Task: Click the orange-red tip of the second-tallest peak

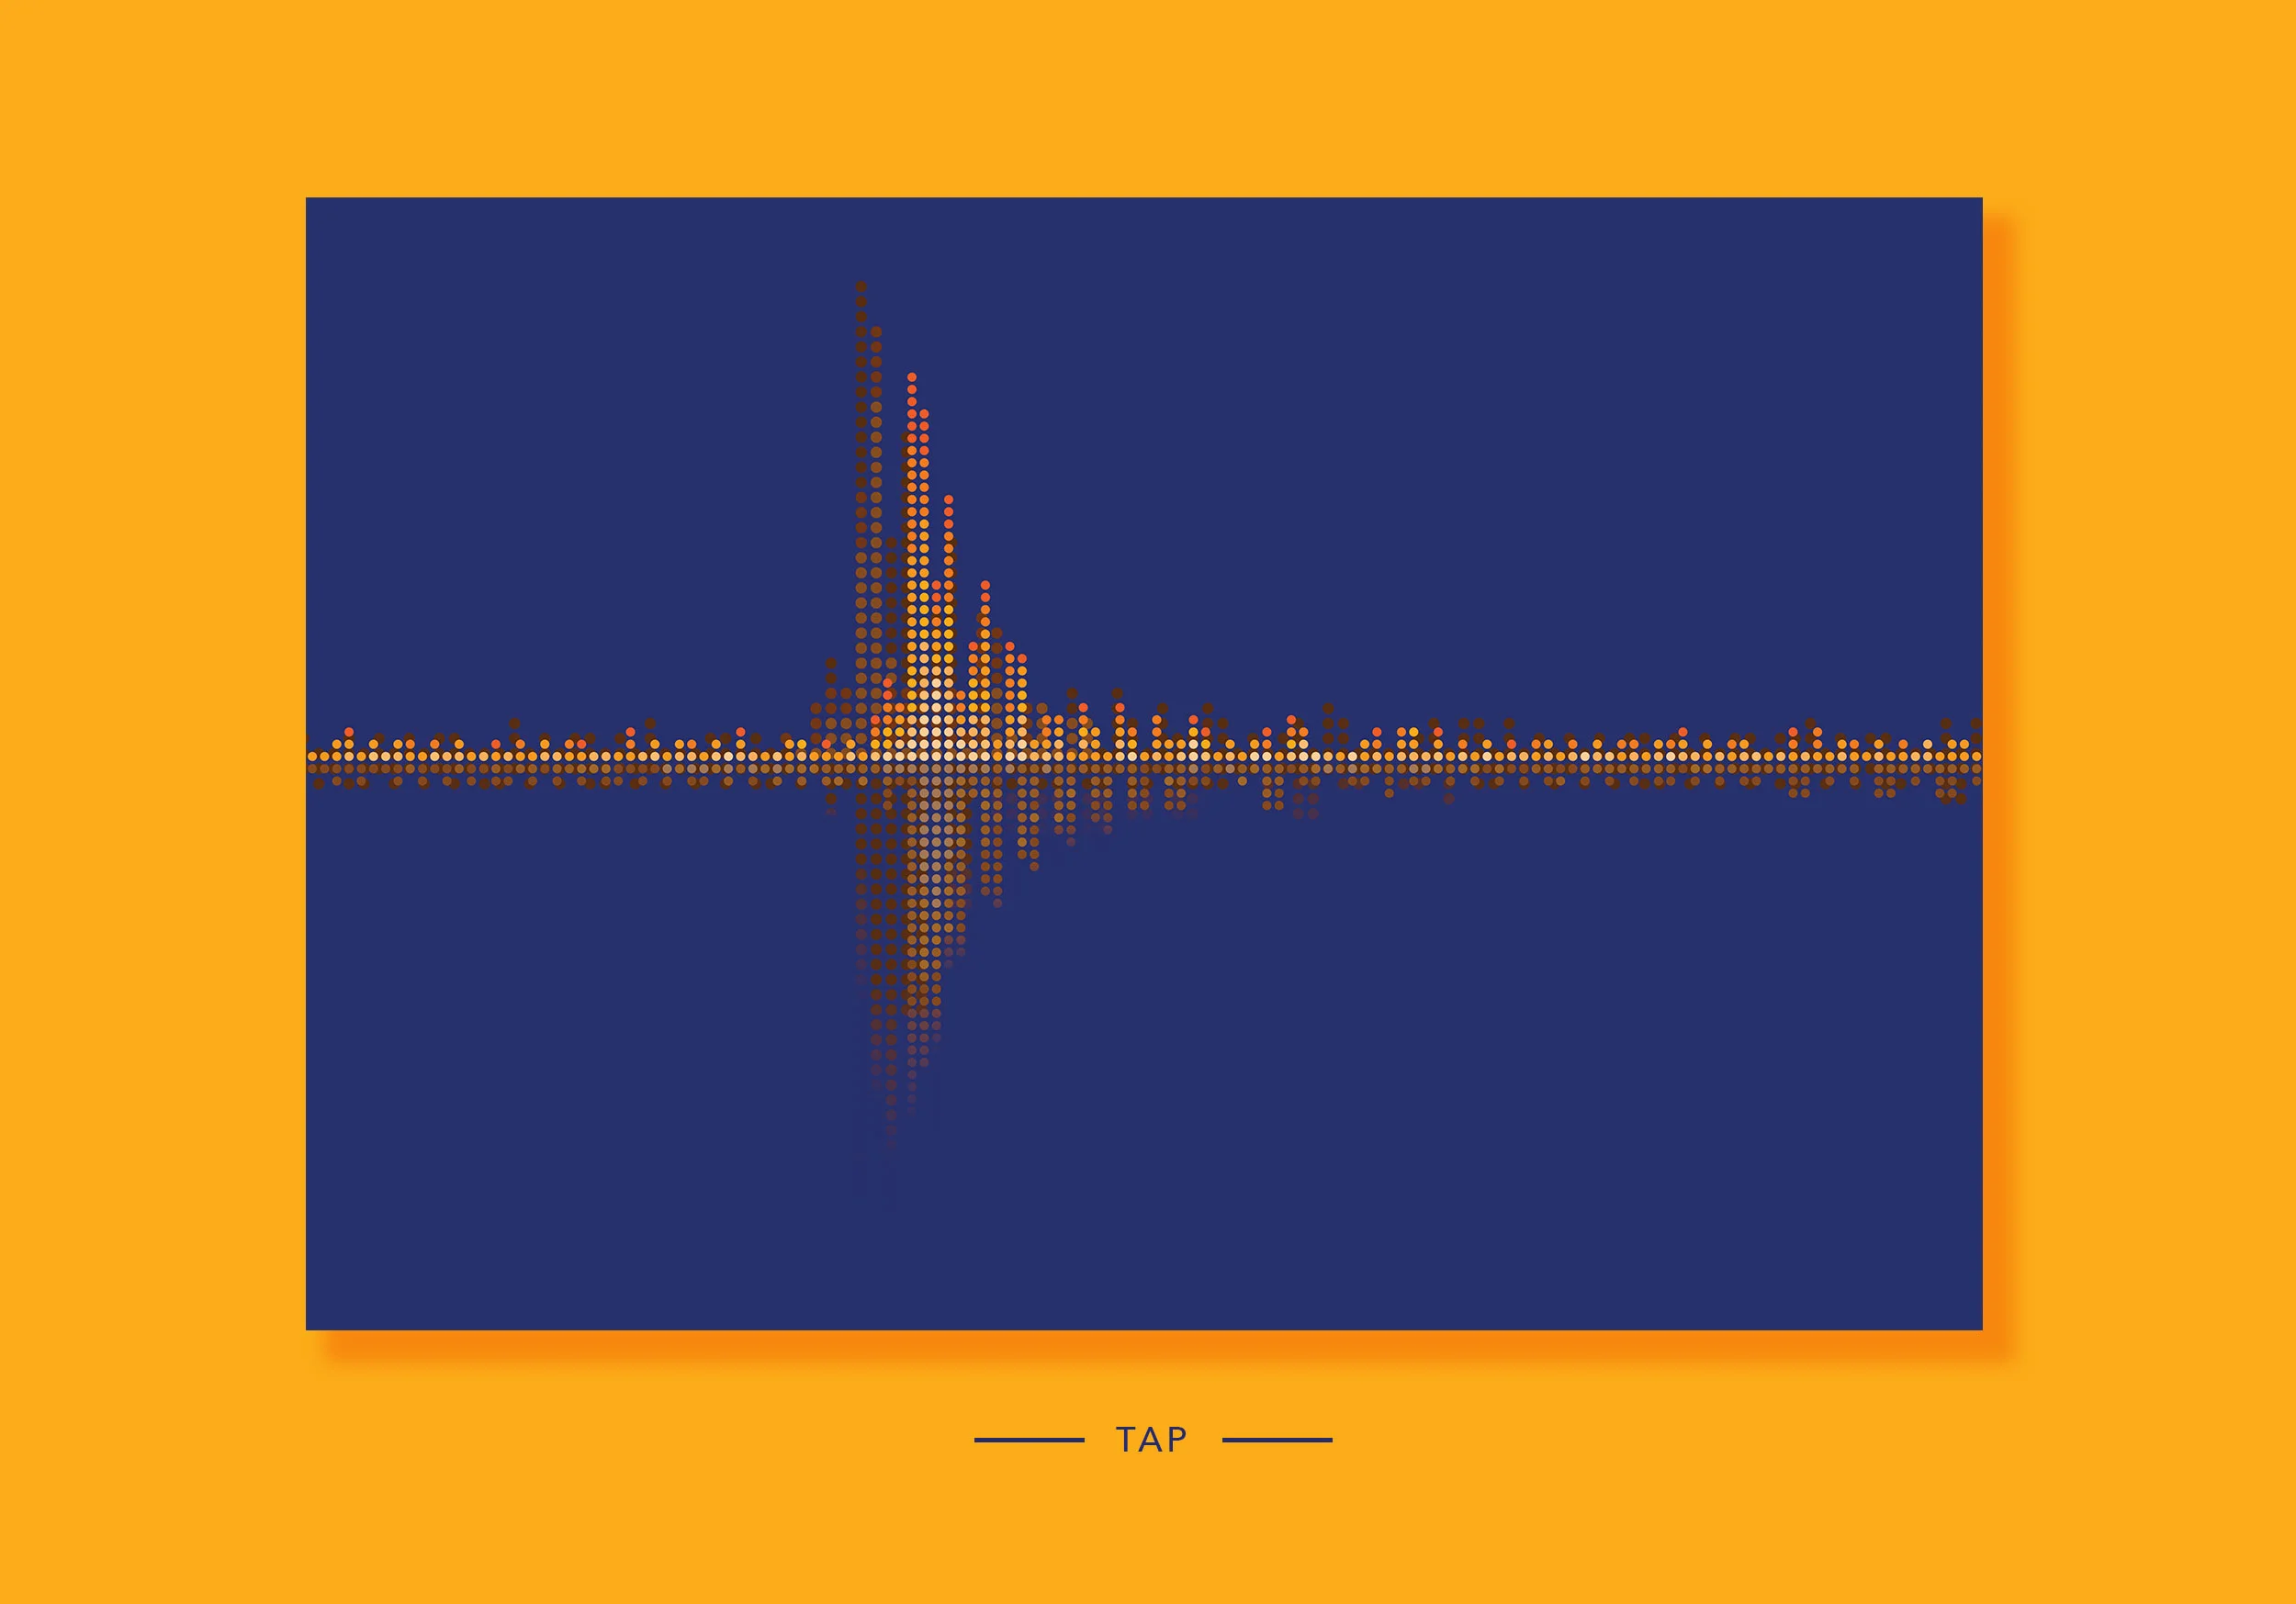Action: tap(911, 379)
